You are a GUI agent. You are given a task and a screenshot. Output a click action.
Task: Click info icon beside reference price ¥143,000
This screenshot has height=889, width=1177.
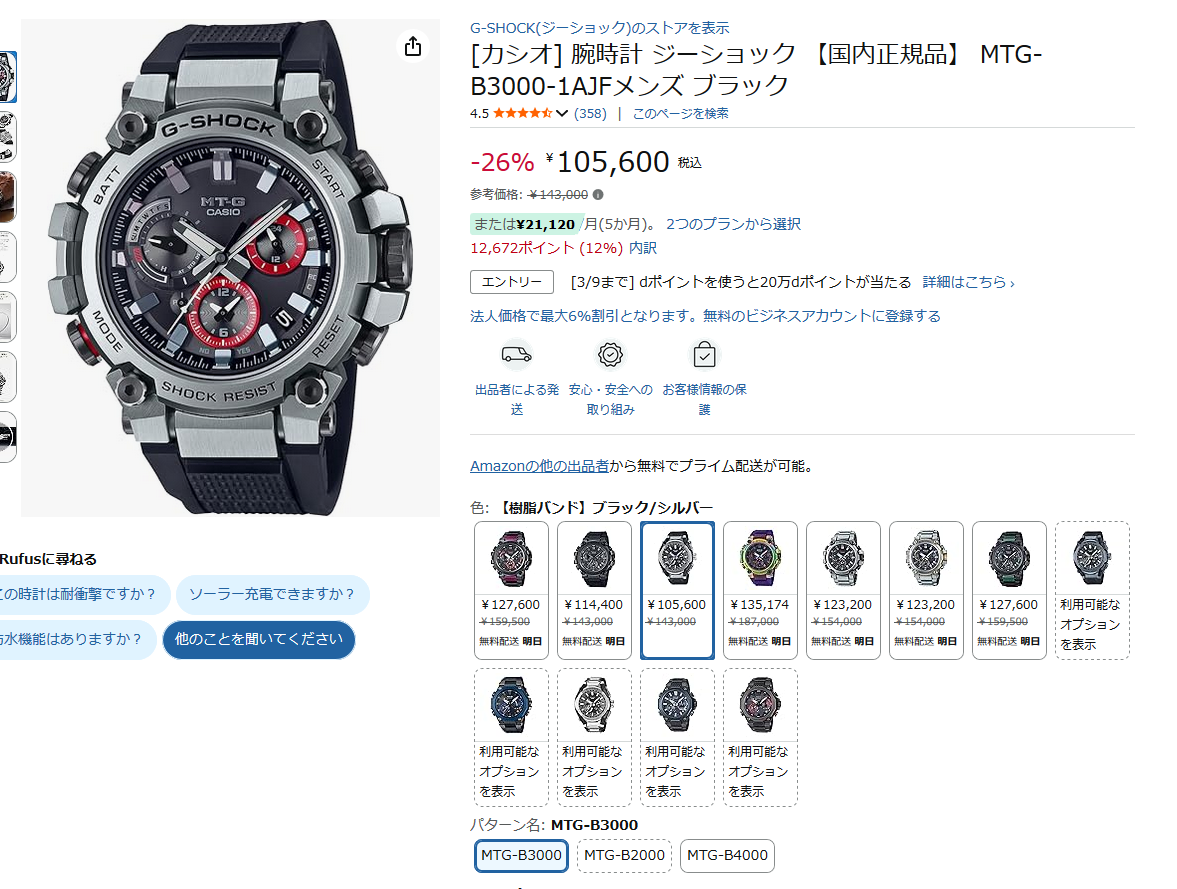click(x=598, y=194)
